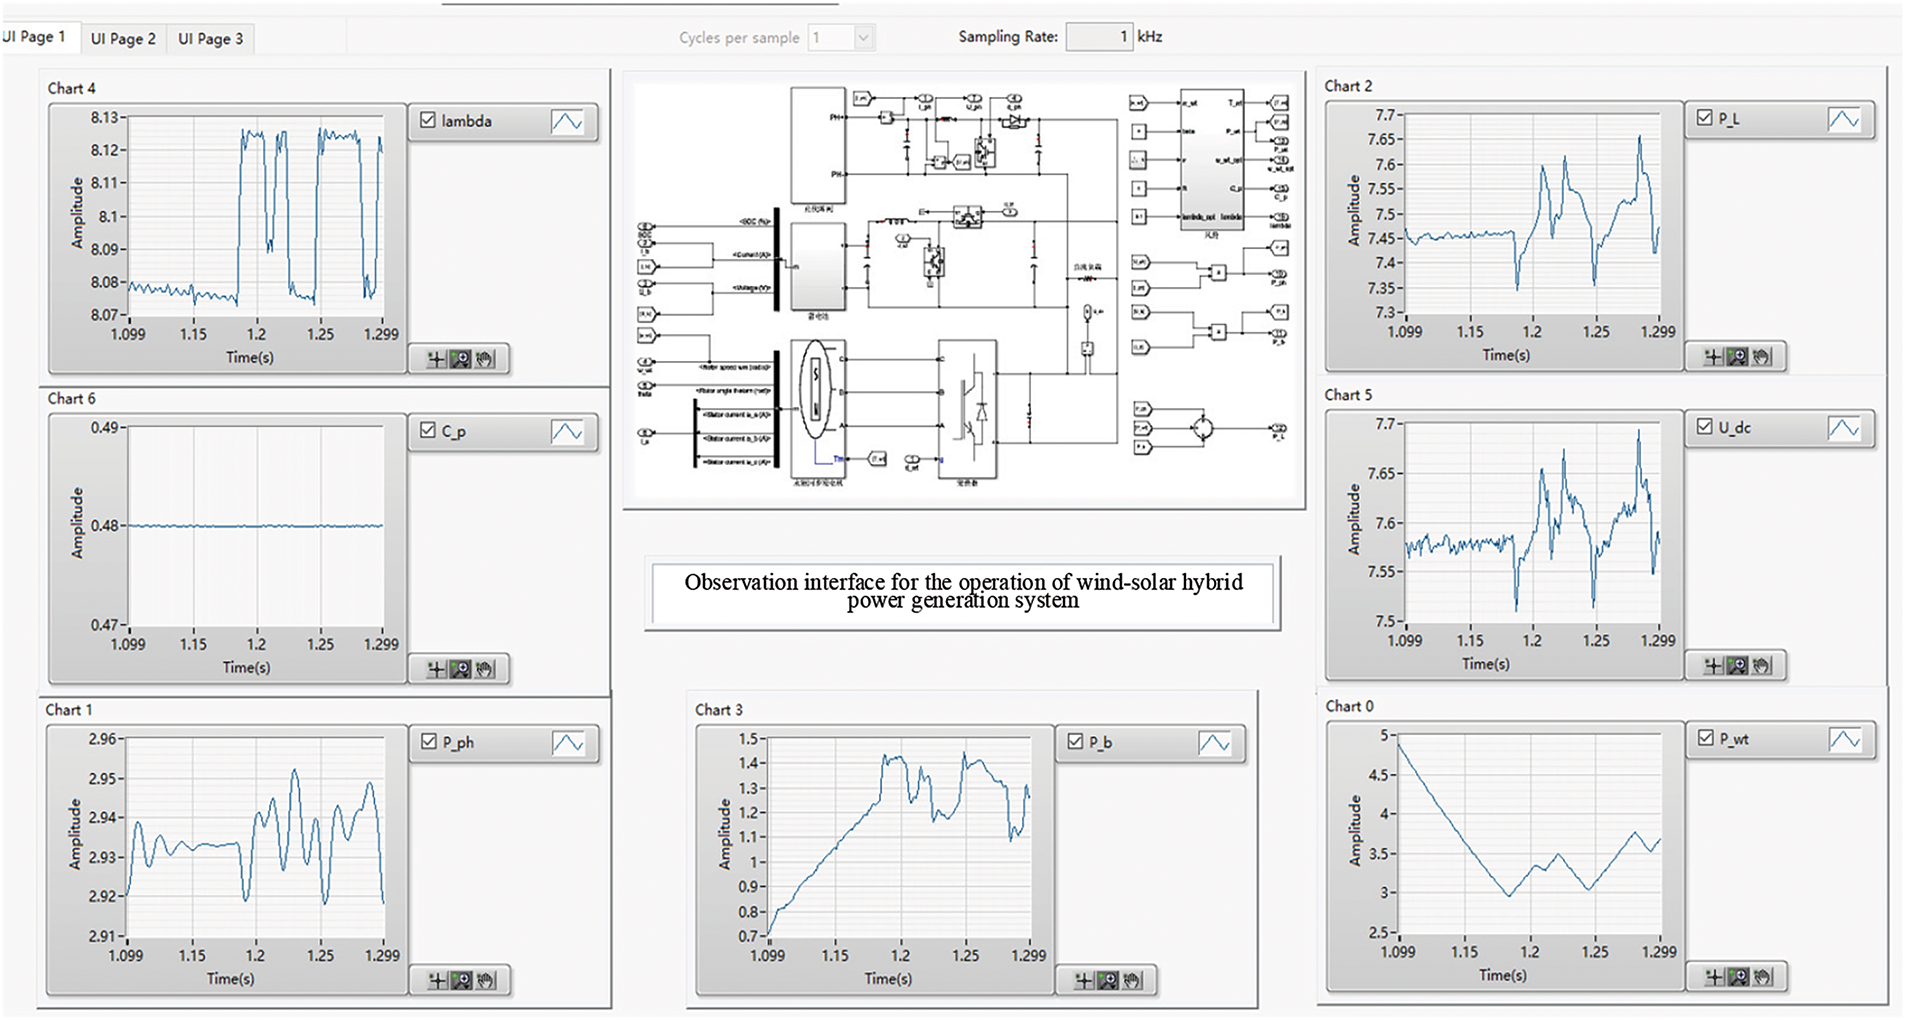Select the pan hand tool in Chart 6 palette

(x=485, y=669)
